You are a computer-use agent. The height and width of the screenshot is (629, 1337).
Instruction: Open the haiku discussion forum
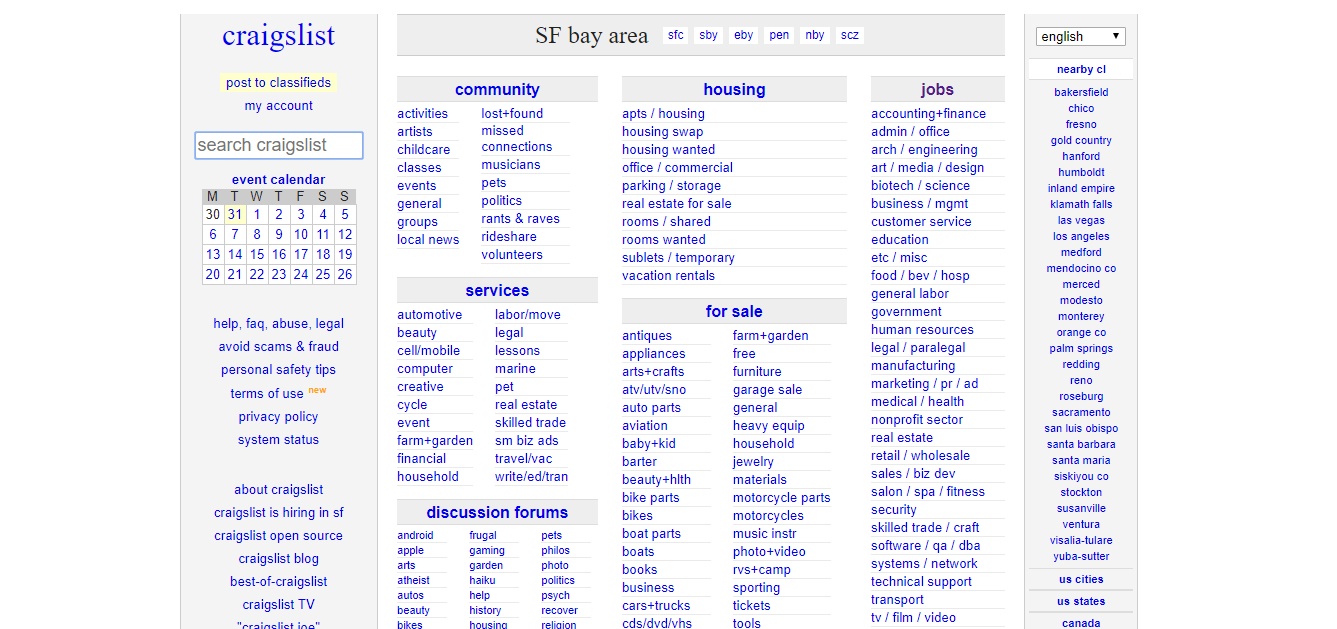[x=482, y=580]
